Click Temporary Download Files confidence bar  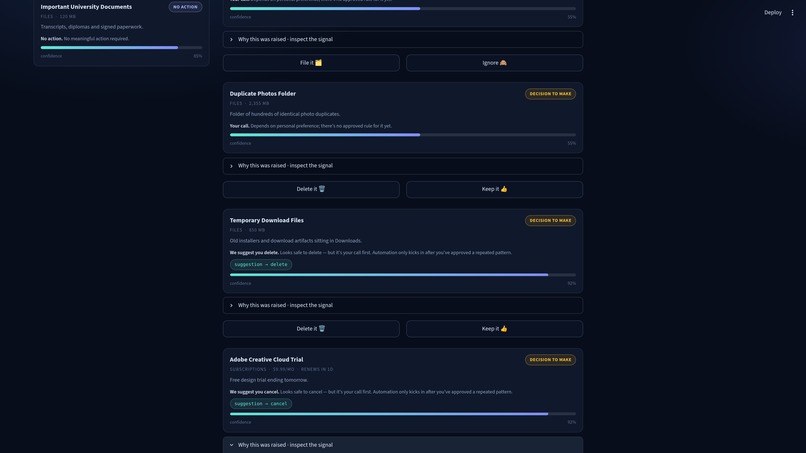(x=402, y=275)
